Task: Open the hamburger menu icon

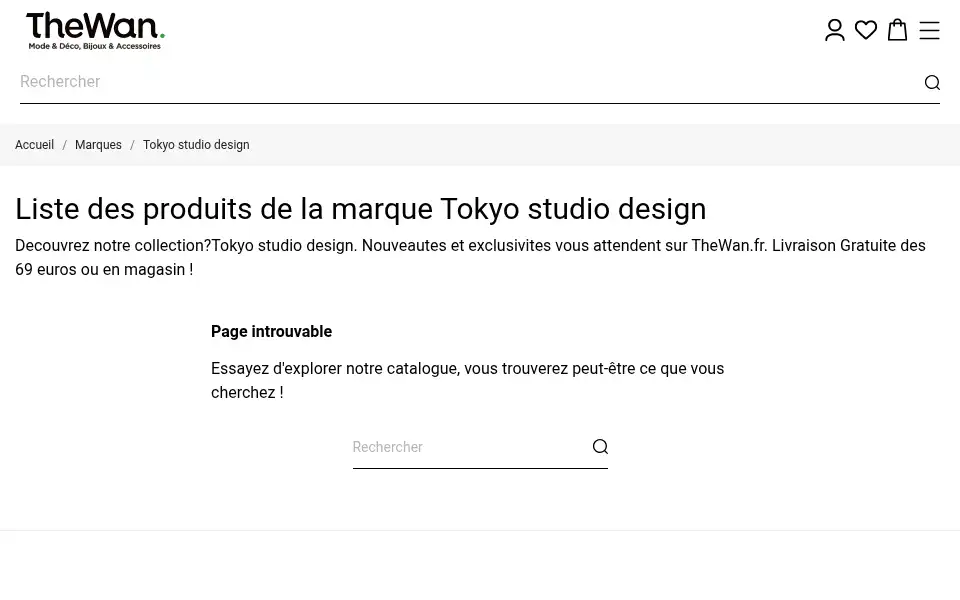Action: [929, 30]
